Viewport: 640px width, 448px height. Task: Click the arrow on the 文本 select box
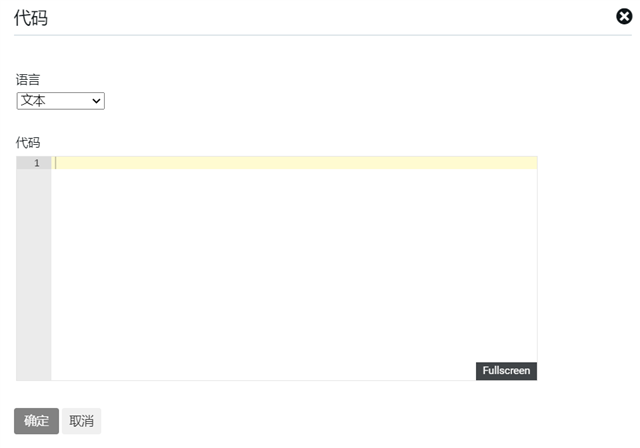[x=97, y=101]
